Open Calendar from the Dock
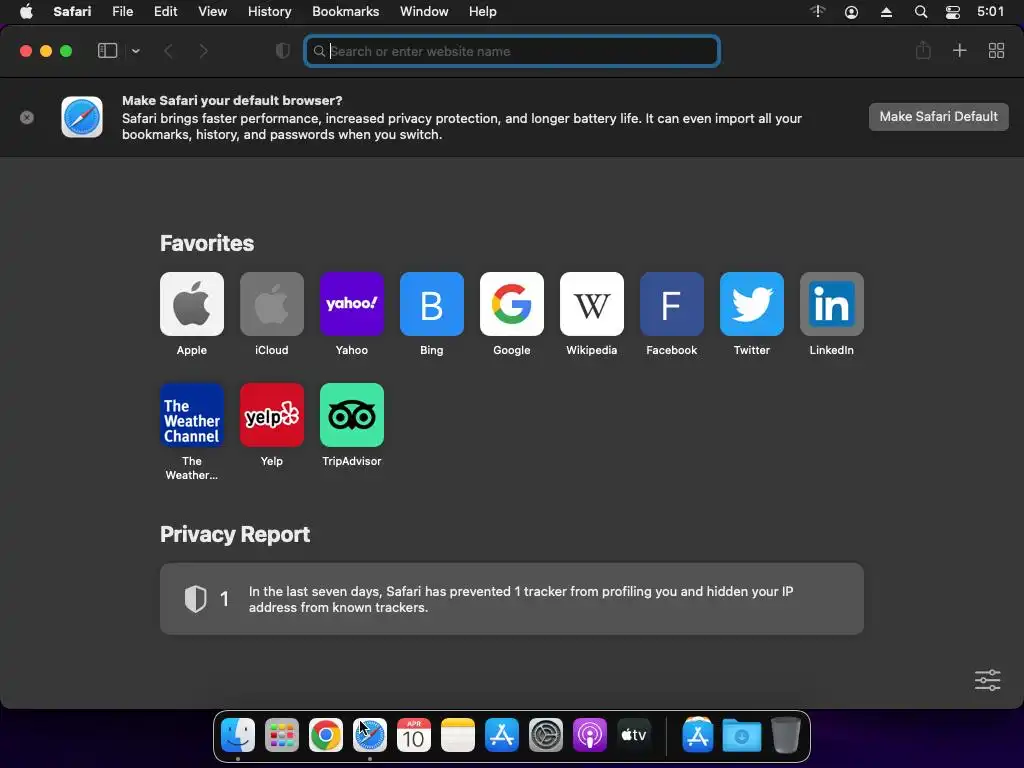1024x768 pixels. 414,735
